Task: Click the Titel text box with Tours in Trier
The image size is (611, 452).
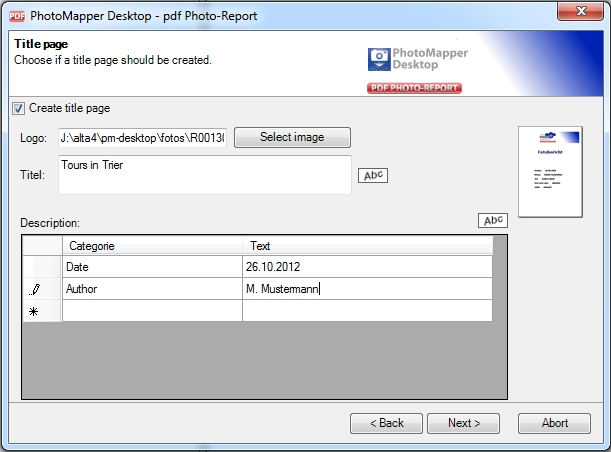Action: pos(205,175)
